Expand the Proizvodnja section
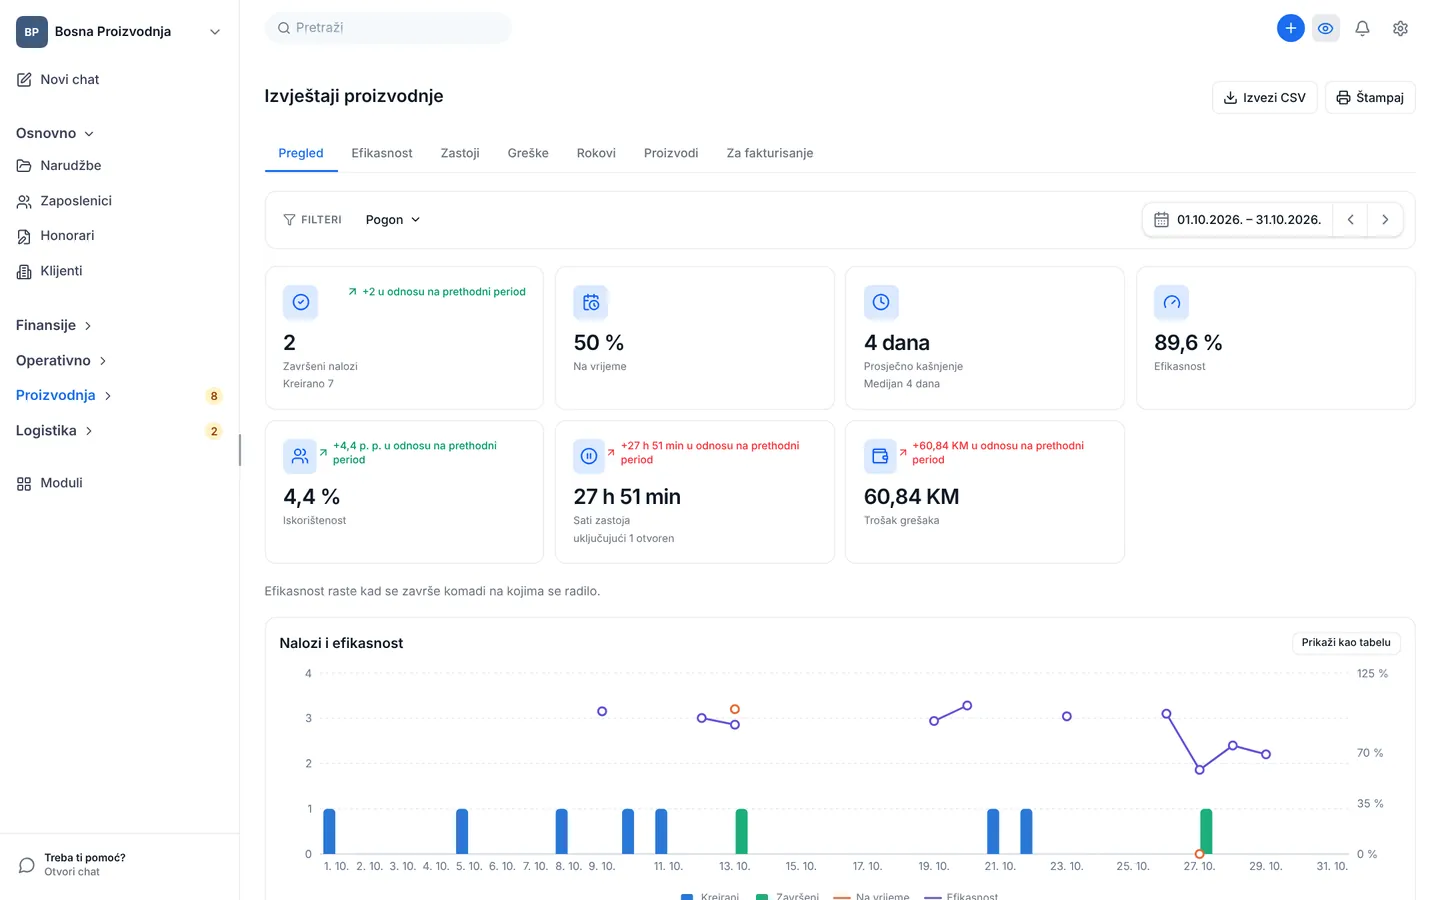Screen dimensions: 1440x900 pyautogui.click(x=64, y=395)
